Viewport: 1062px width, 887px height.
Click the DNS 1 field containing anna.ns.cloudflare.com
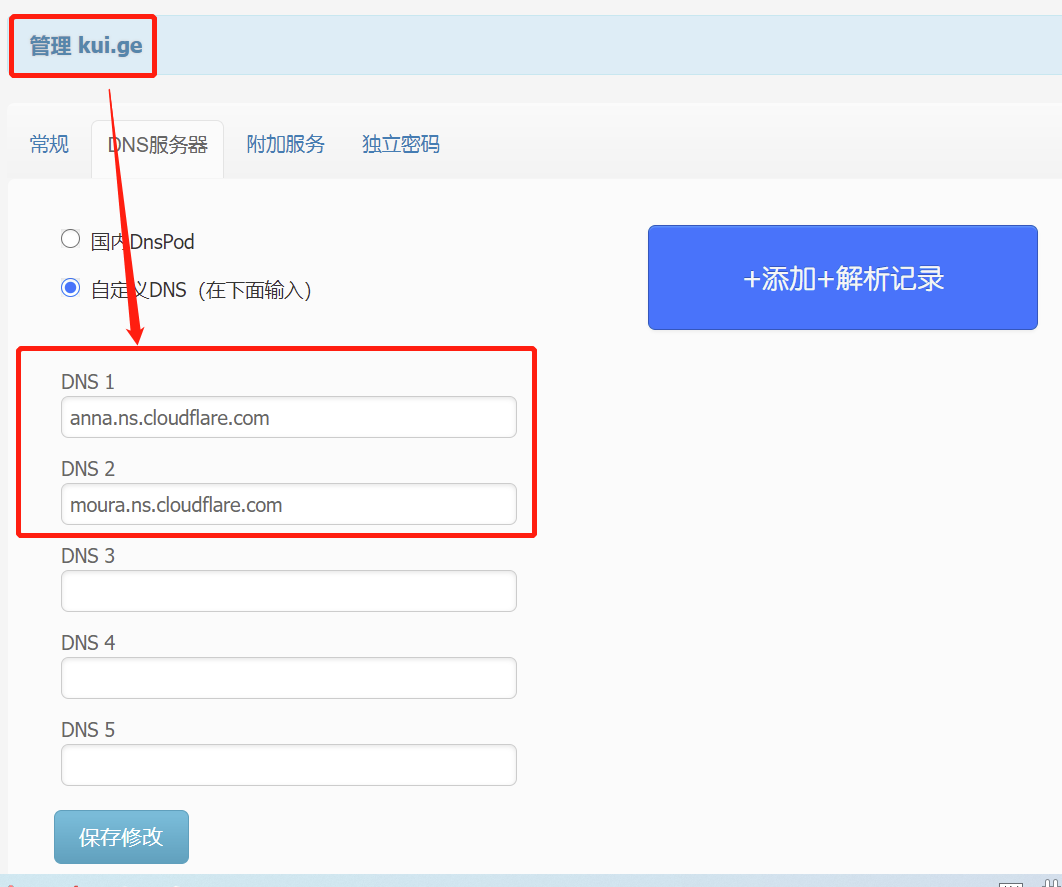tap(288, 417)
